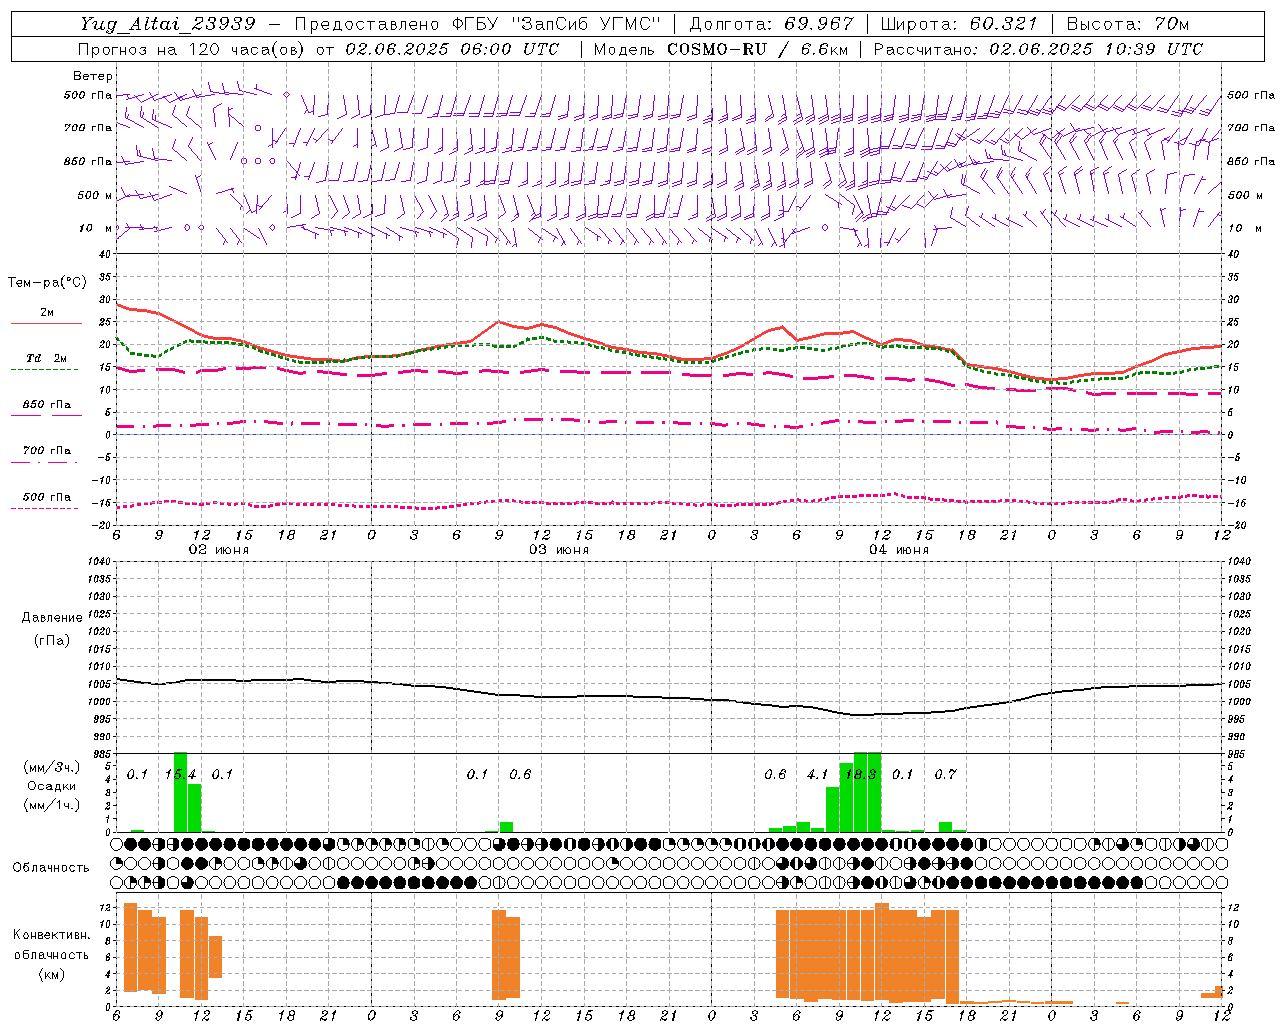
Task: Click the Облачность cloudiness row label
Action: pyautogui.click(x=51, y=867)
